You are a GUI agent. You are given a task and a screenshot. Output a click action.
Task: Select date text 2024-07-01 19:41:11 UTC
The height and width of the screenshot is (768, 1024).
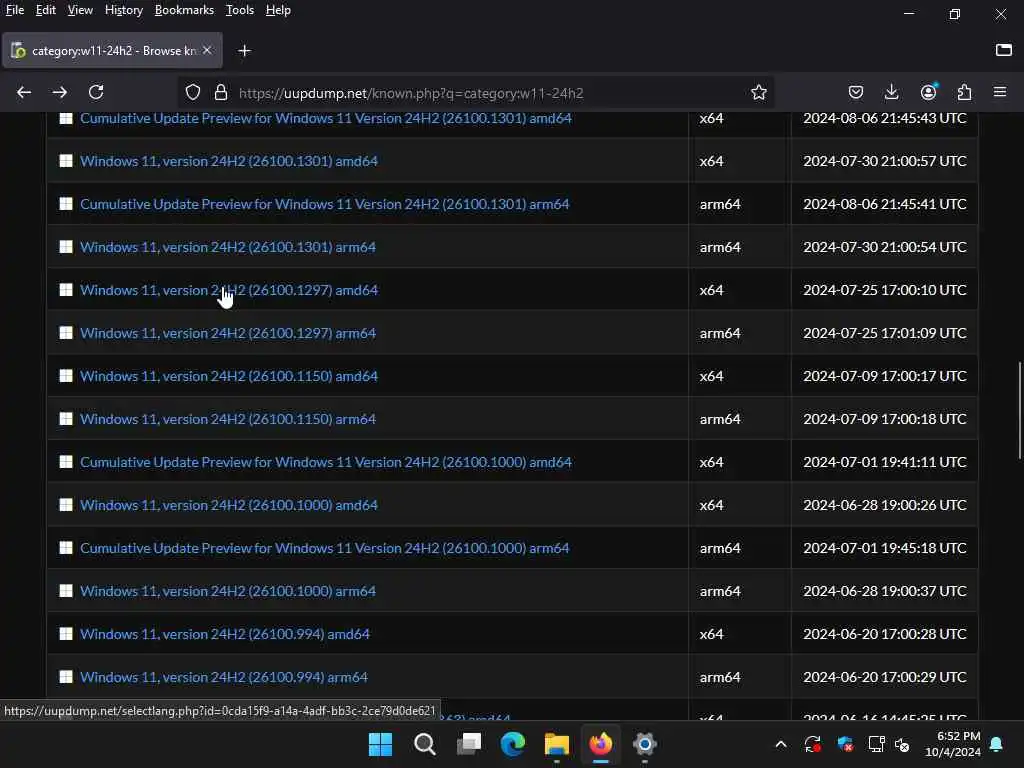pos(884,462)
